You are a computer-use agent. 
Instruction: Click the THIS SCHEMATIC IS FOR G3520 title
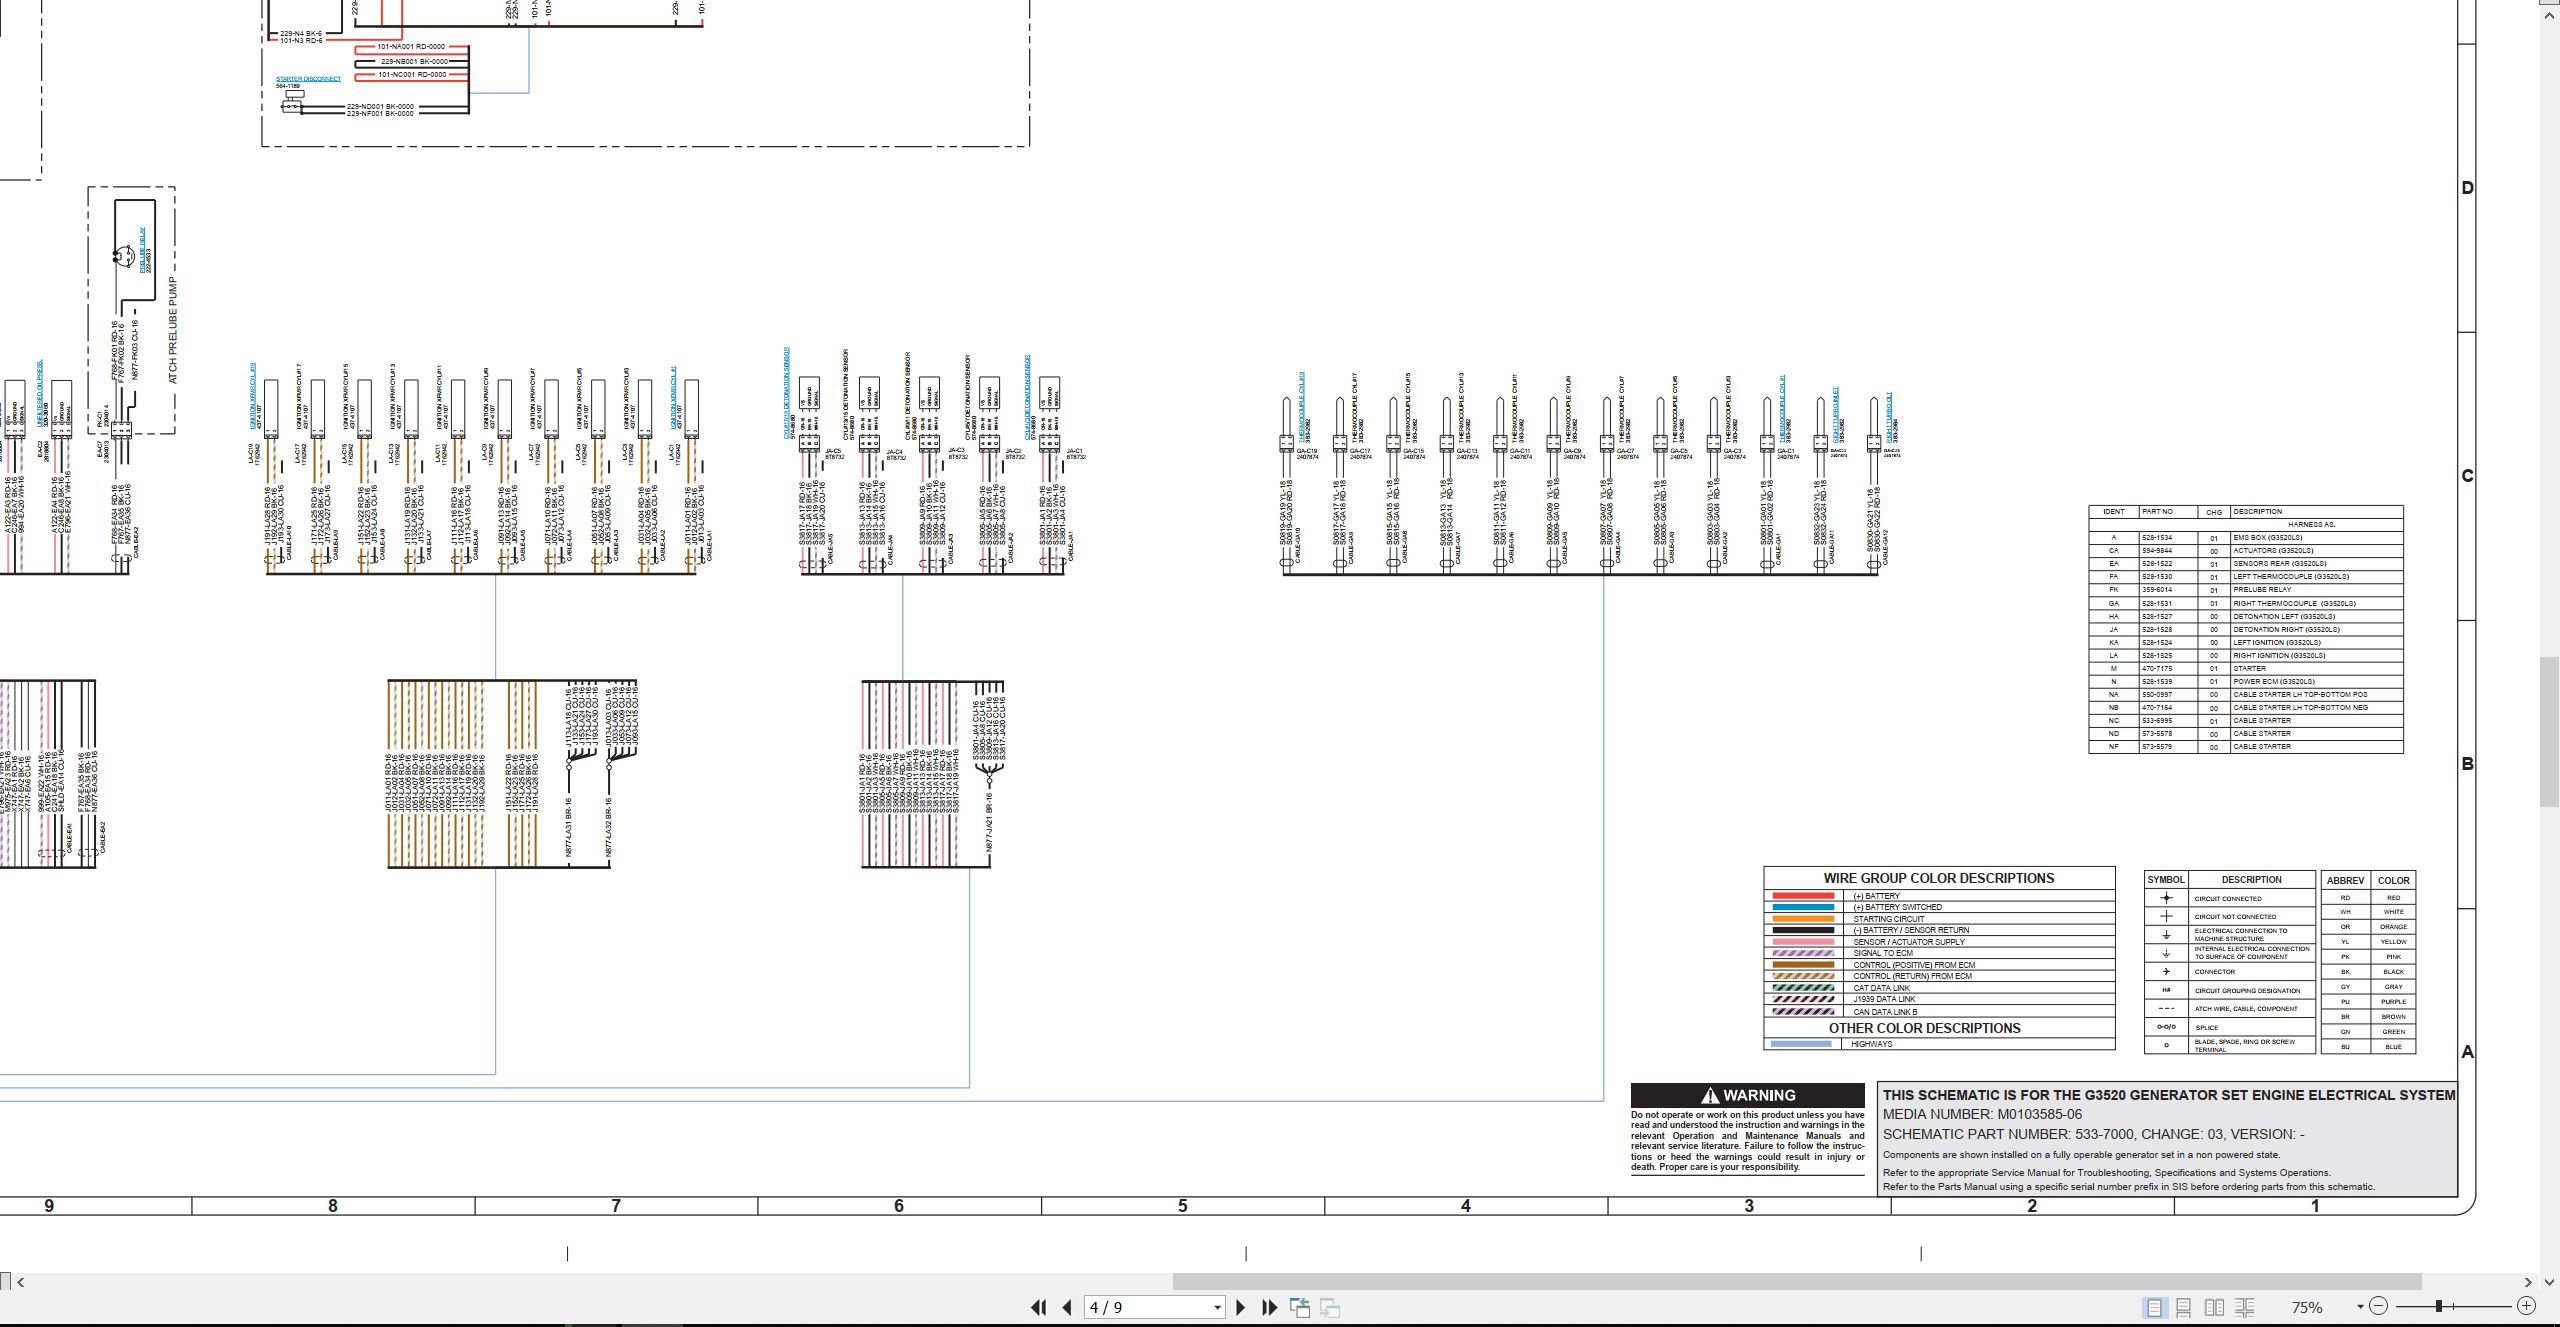(2168, 1095)
